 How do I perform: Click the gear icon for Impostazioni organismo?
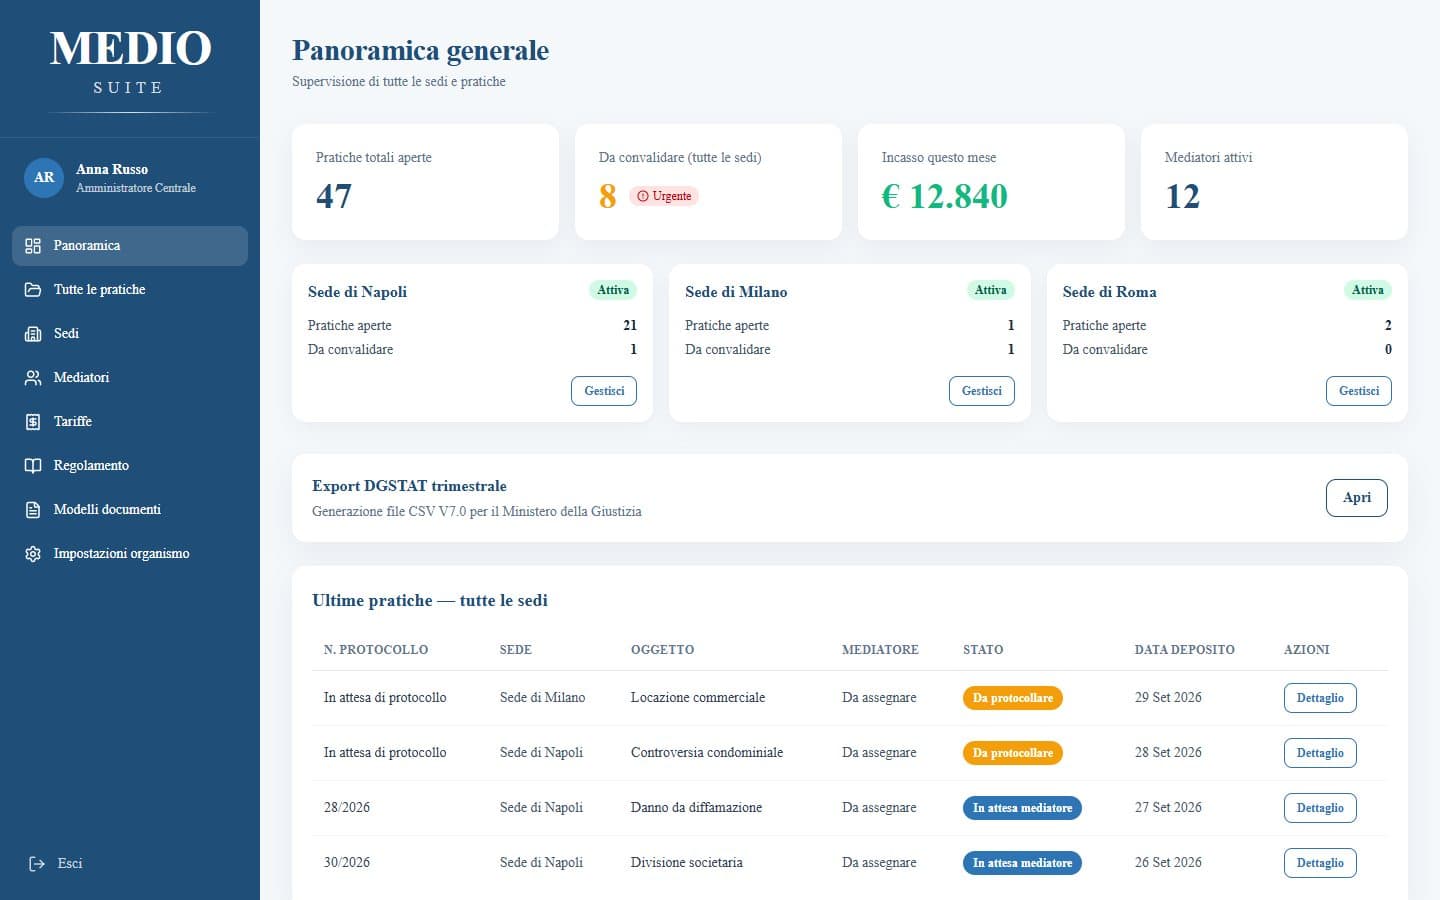point(33,554)
